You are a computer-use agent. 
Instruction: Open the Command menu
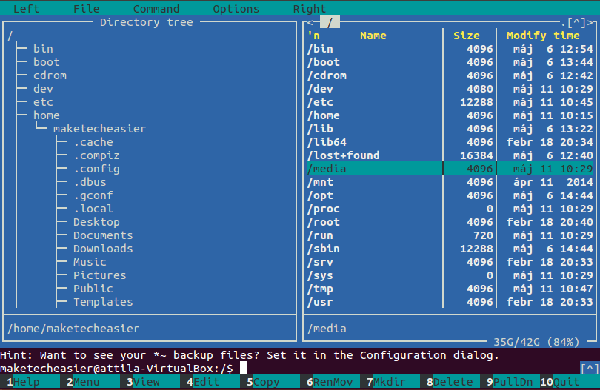156,8
